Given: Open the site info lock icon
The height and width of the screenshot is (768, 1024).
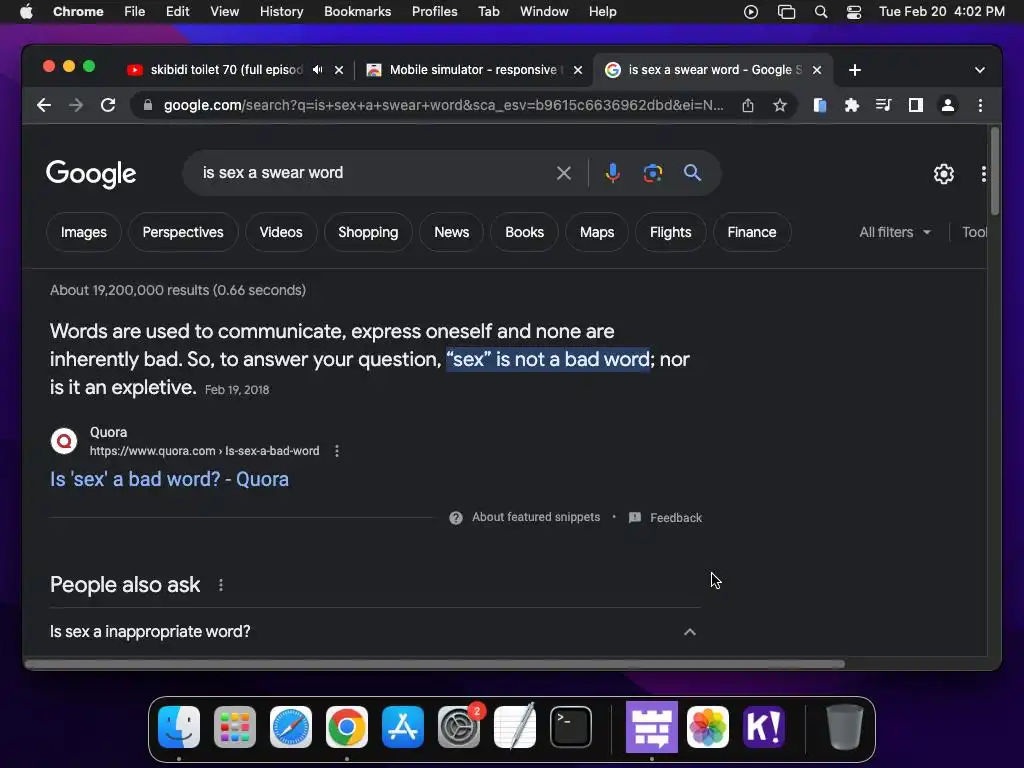Looking at the screenshot, I should point(148,105).
